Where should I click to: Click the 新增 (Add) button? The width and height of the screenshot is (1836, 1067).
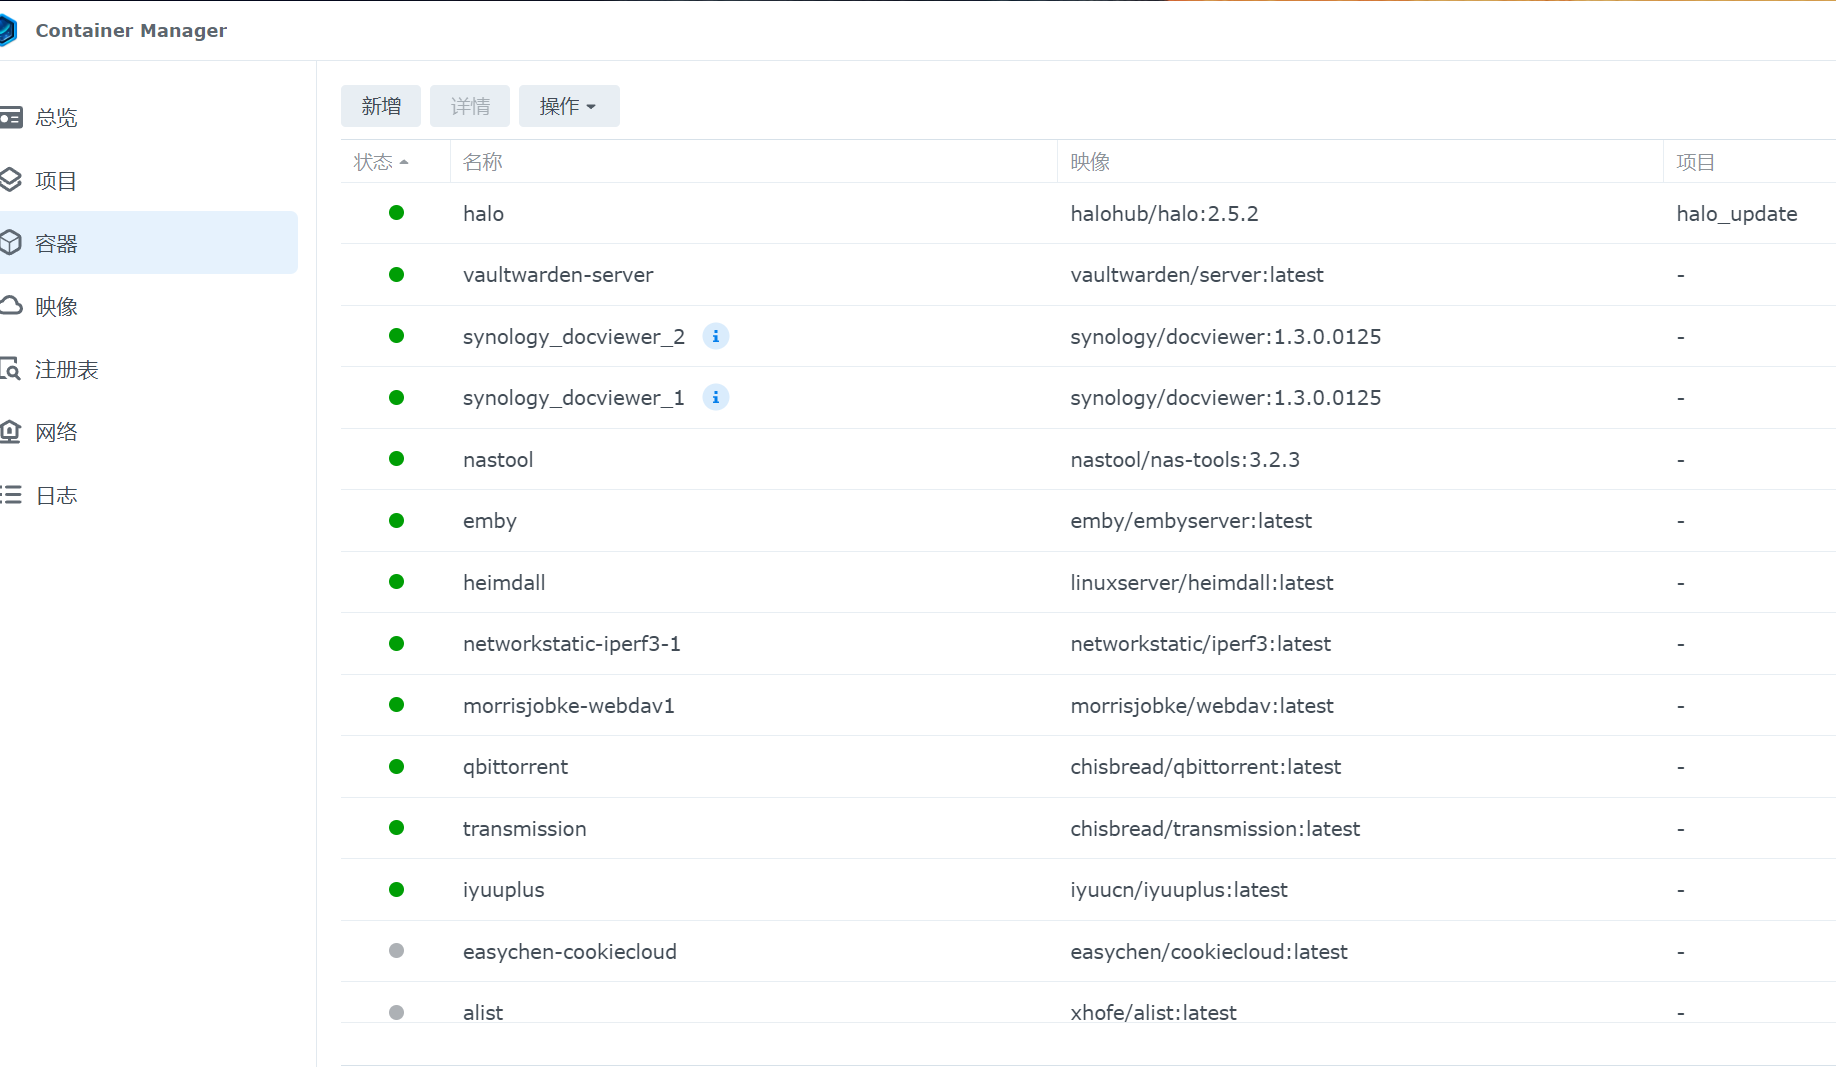381,106
